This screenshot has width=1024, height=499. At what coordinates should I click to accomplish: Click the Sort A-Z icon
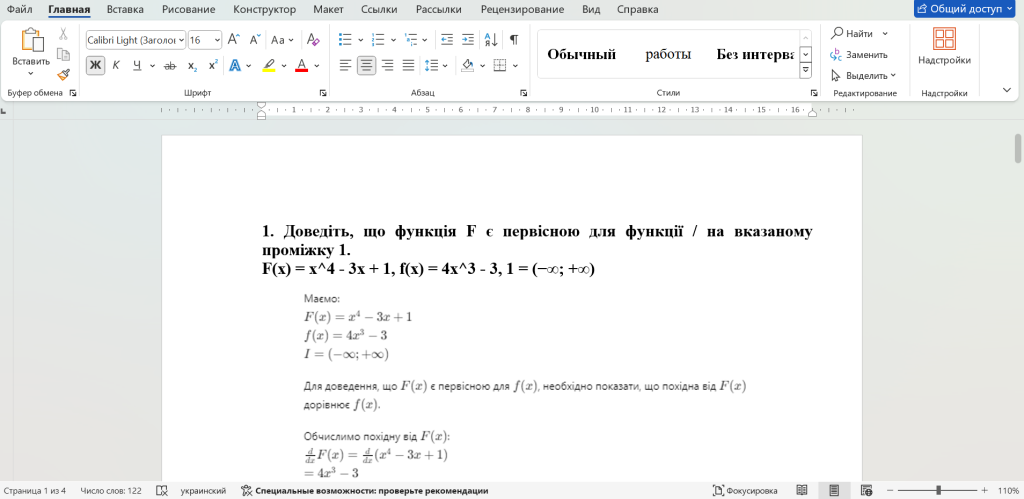point(490,40)
